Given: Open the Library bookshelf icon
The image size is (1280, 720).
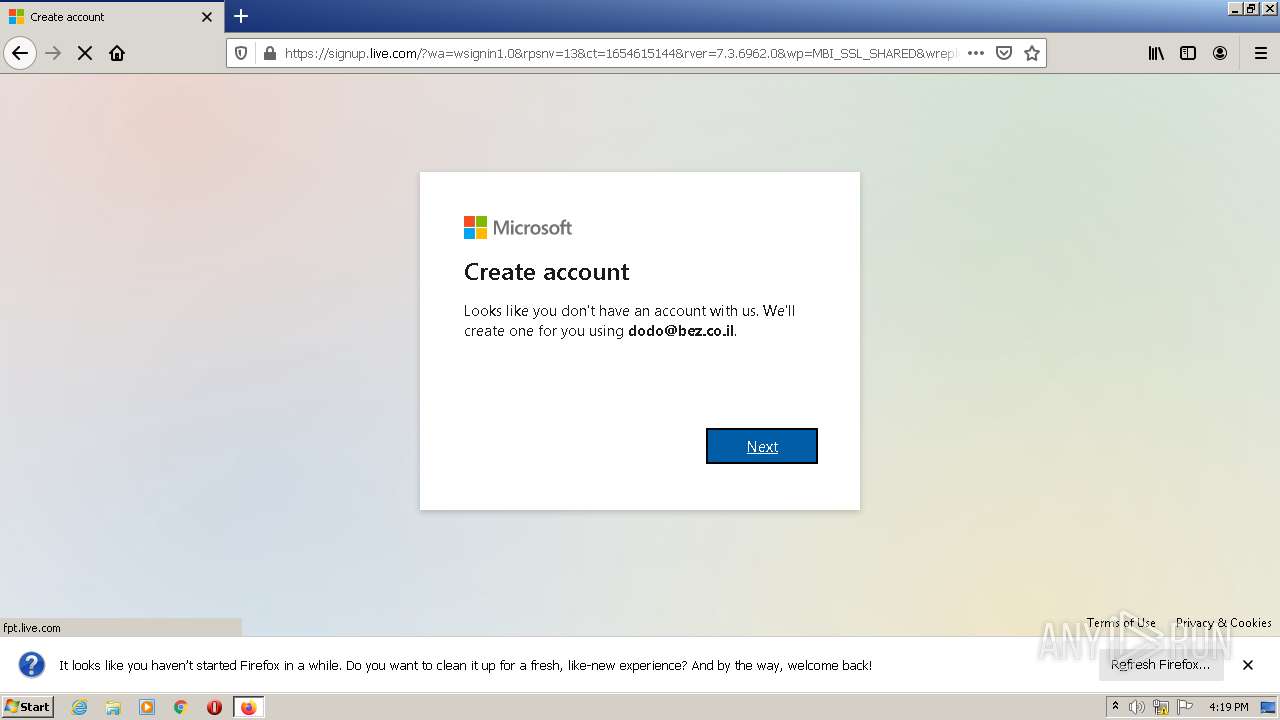Looking at the screenshot, I should [1156, 53].
